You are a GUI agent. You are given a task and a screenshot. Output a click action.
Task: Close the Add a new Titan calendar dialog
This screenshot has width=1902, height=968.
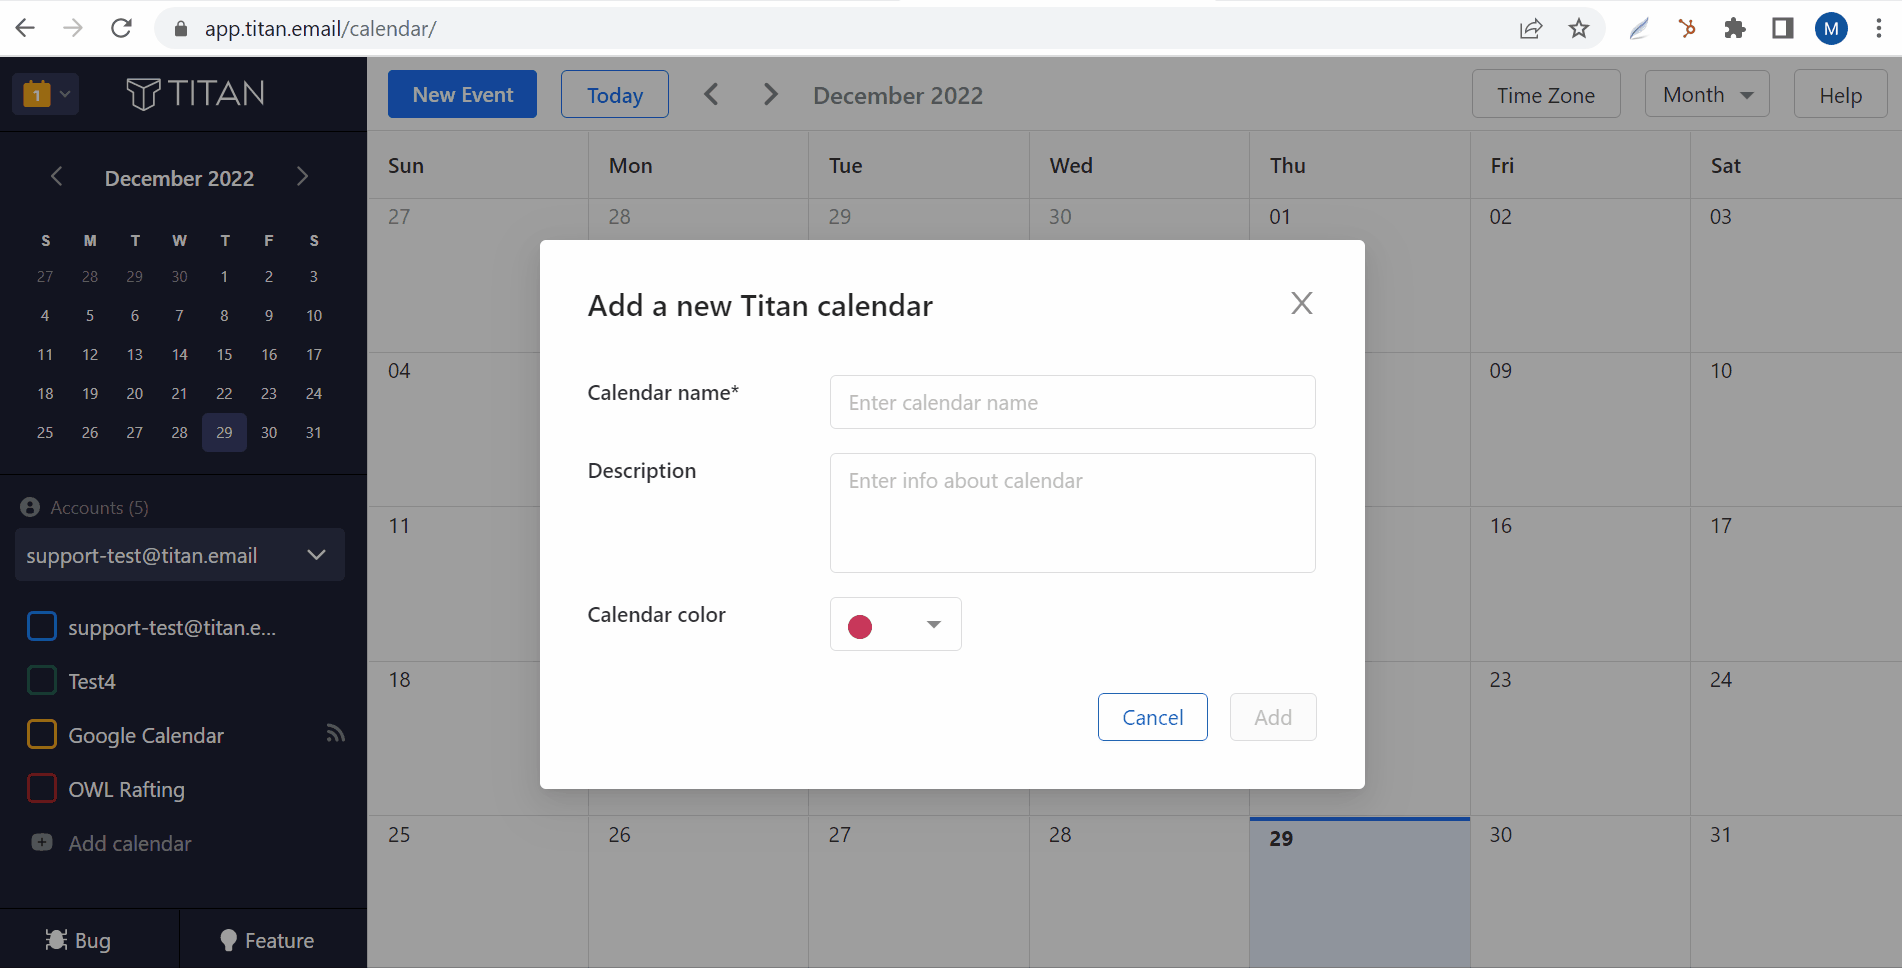coord(1301,303)
